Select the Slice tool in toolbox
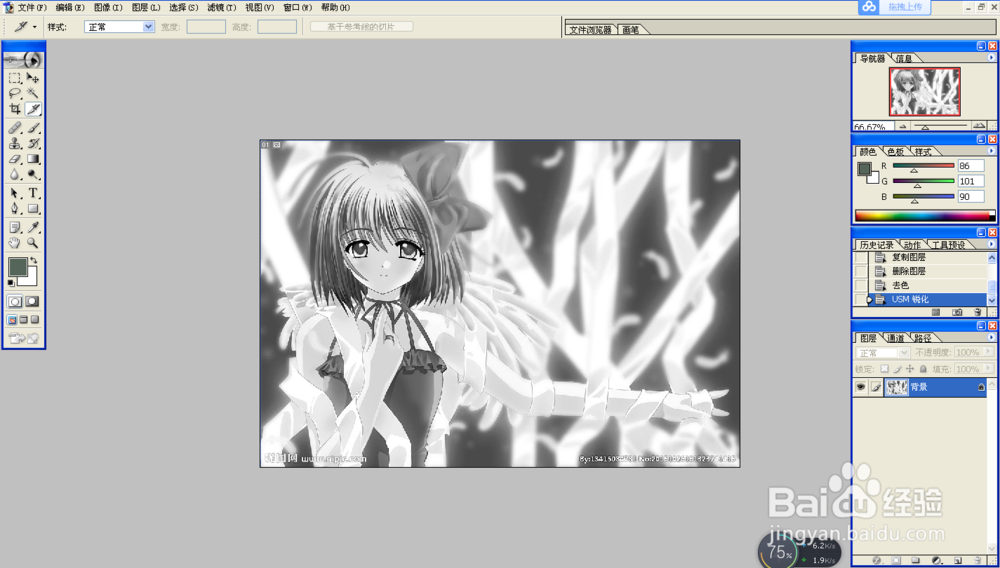Image resolution: width=1000 pixels, height=568 pixels. [x=33, y=109]
